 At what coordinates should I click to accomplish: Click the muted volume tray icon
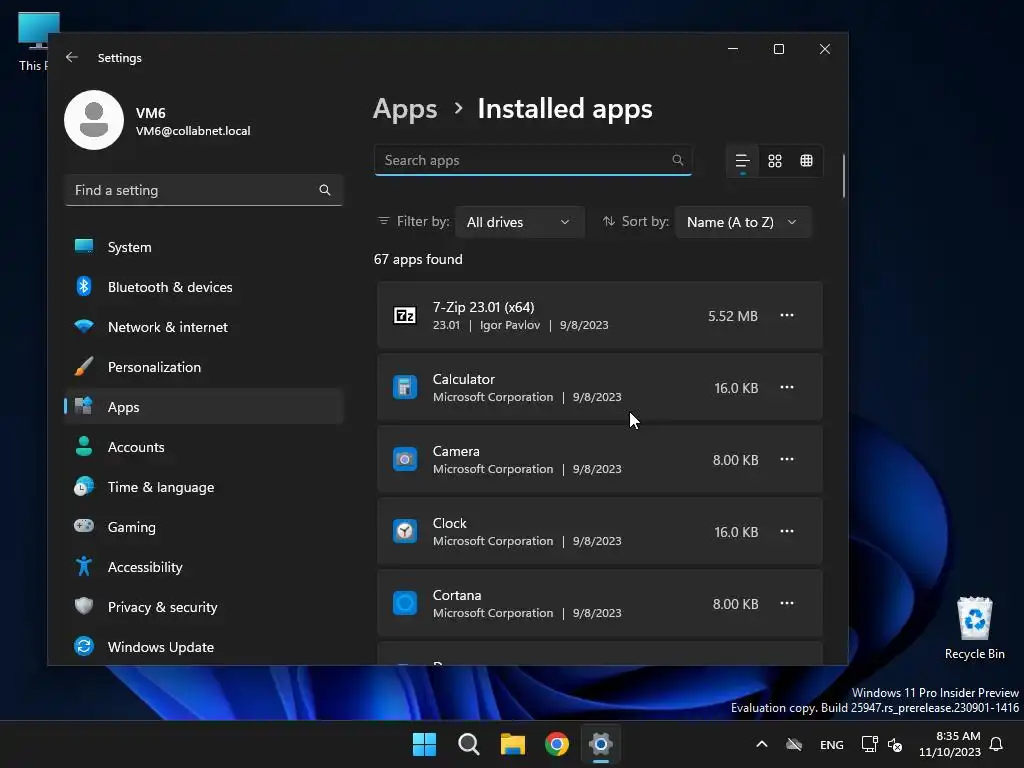(x=895, y=744)
